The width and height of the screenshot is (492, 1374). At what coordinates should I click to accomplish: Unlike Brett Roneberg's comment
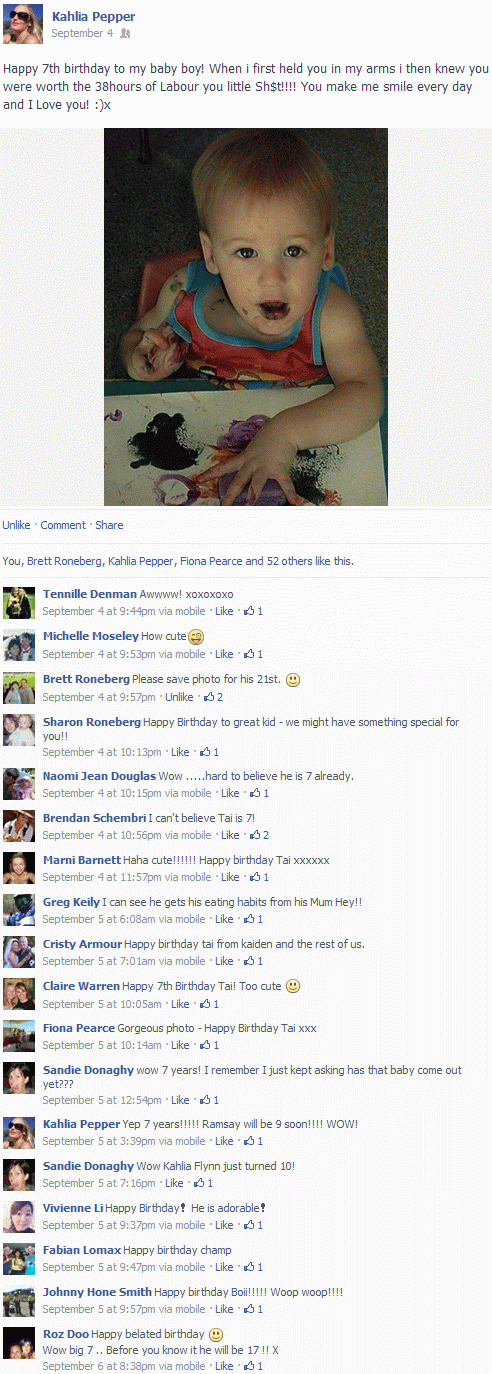tap(179, 697)
